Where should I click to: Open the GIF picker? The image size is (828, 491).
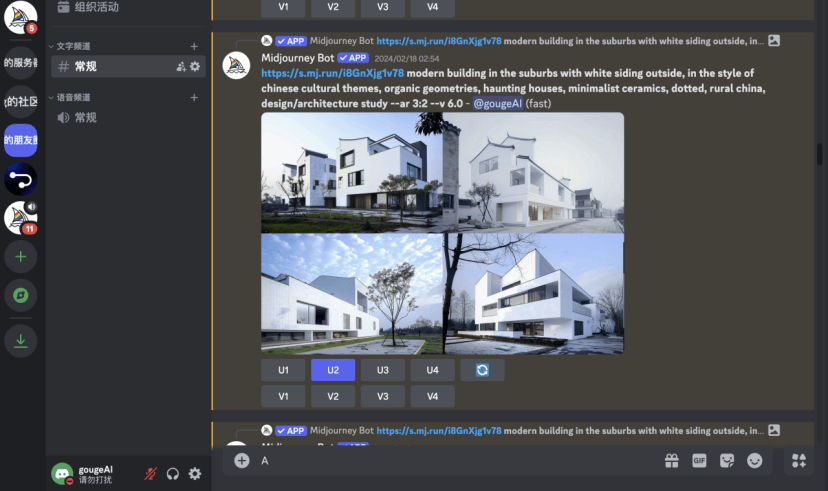699,460
